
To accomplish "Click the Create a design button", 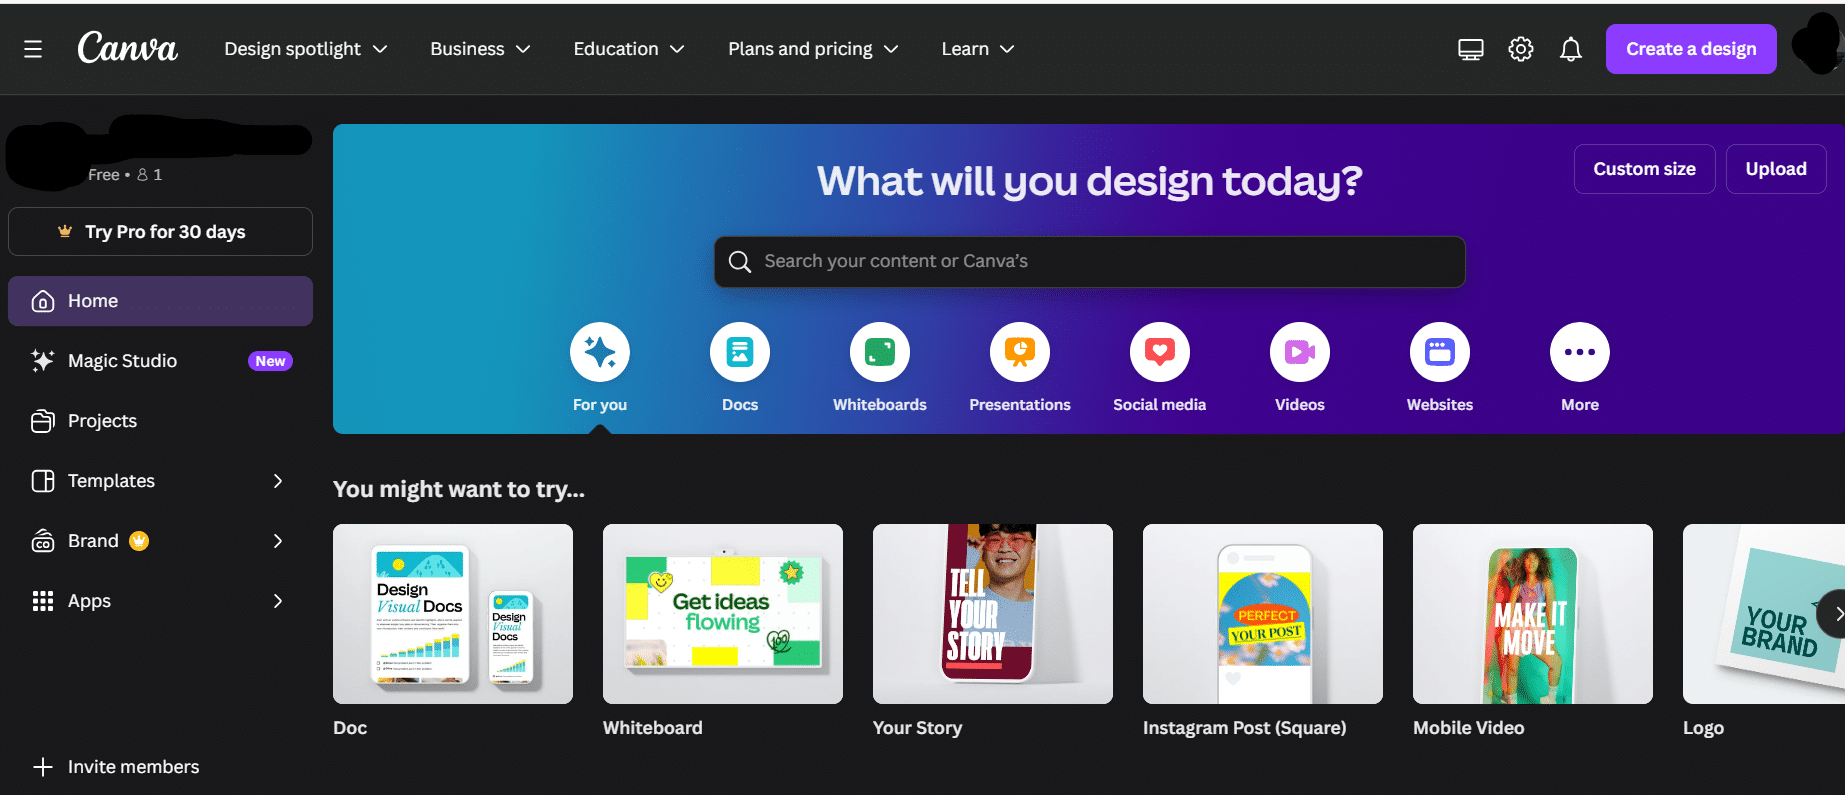I will (x=1691, y=49).
